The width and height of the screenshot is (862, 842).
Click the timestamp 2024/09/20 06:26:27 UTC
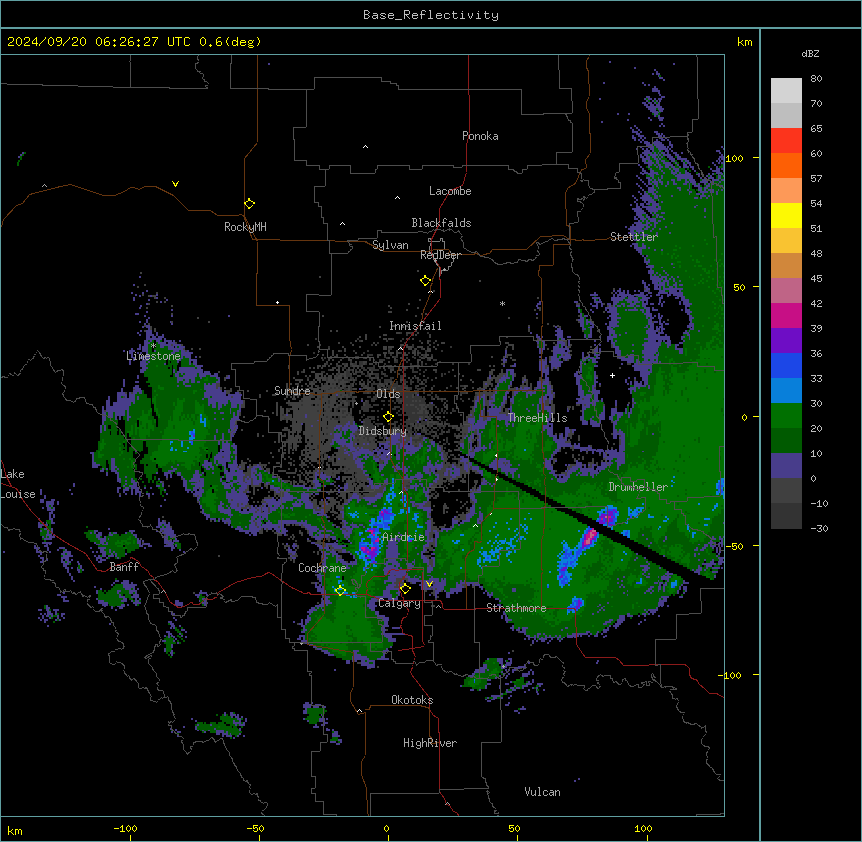[x=99, y=42]
